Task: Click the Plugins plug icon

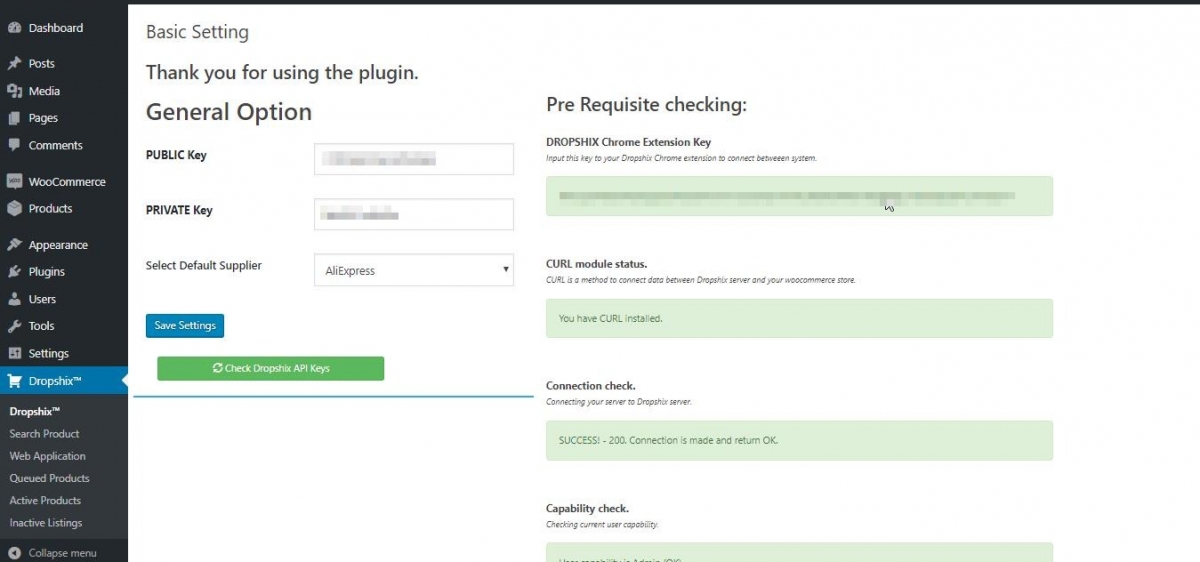Action: click(14, 272)
